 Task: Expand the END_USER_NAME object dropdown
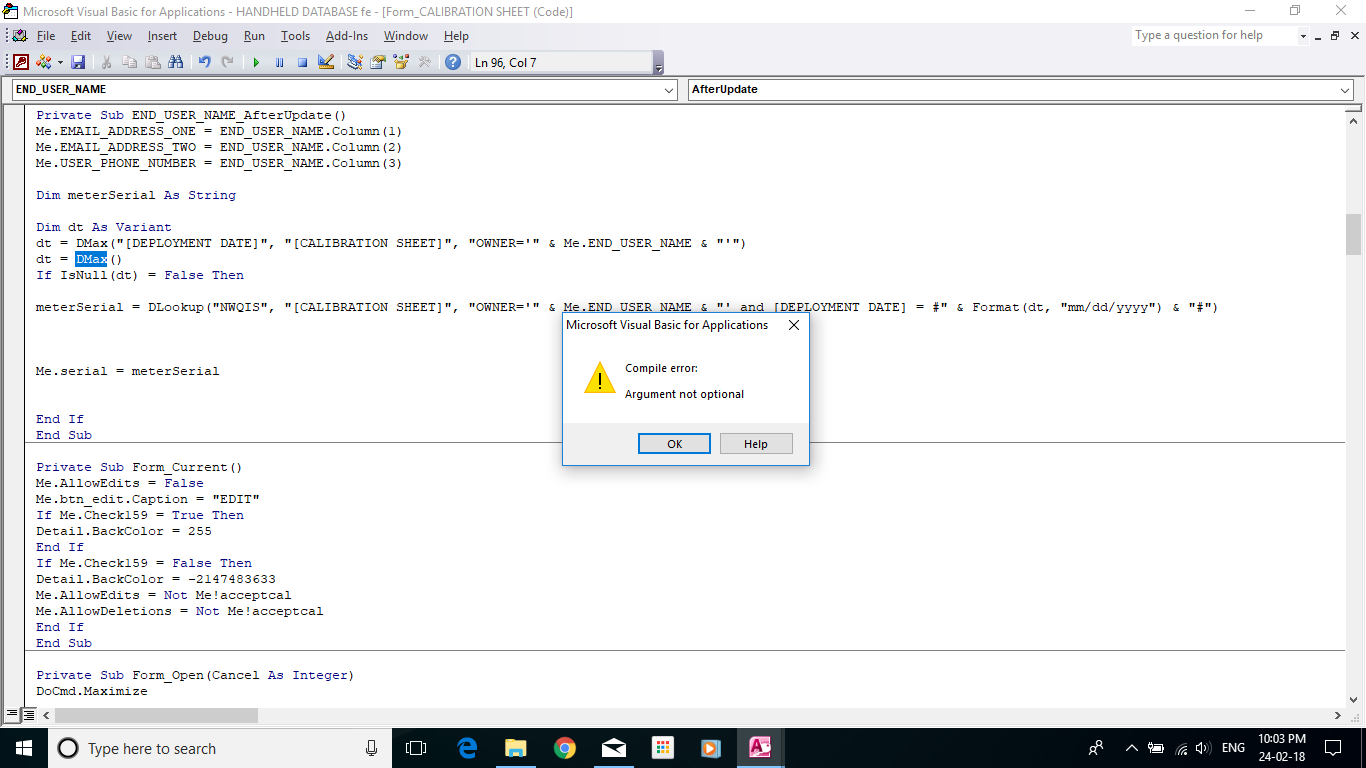670,90
